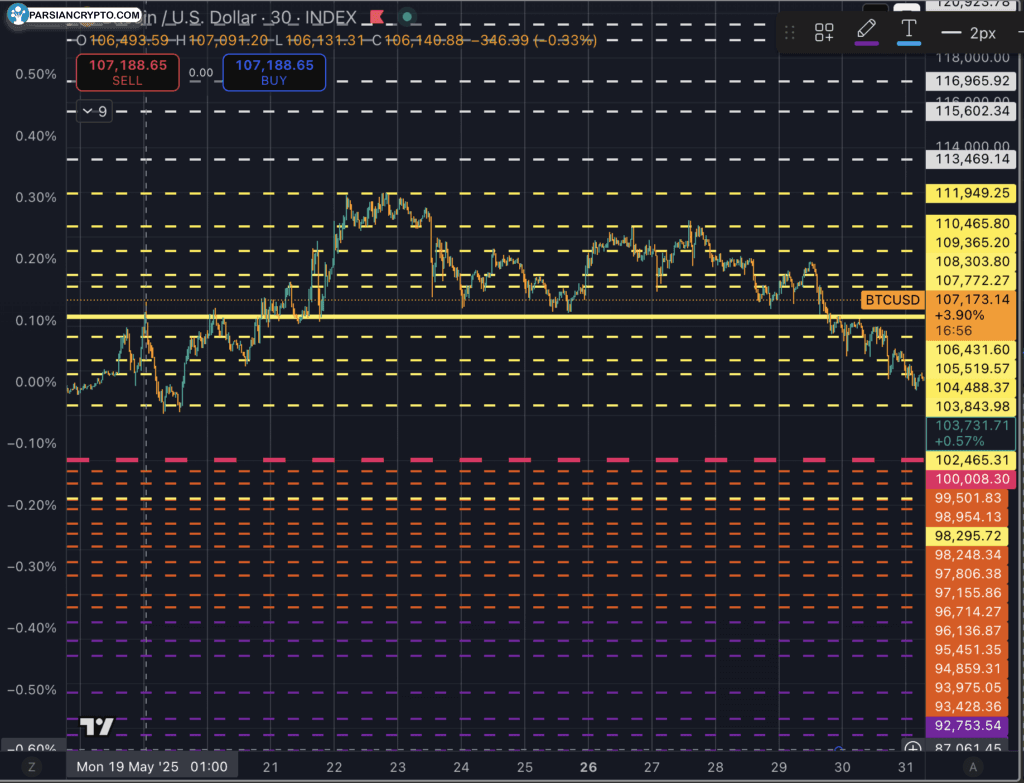Click date 23 on the time axis
The image size is (1024, 783).
click(398, 767)
